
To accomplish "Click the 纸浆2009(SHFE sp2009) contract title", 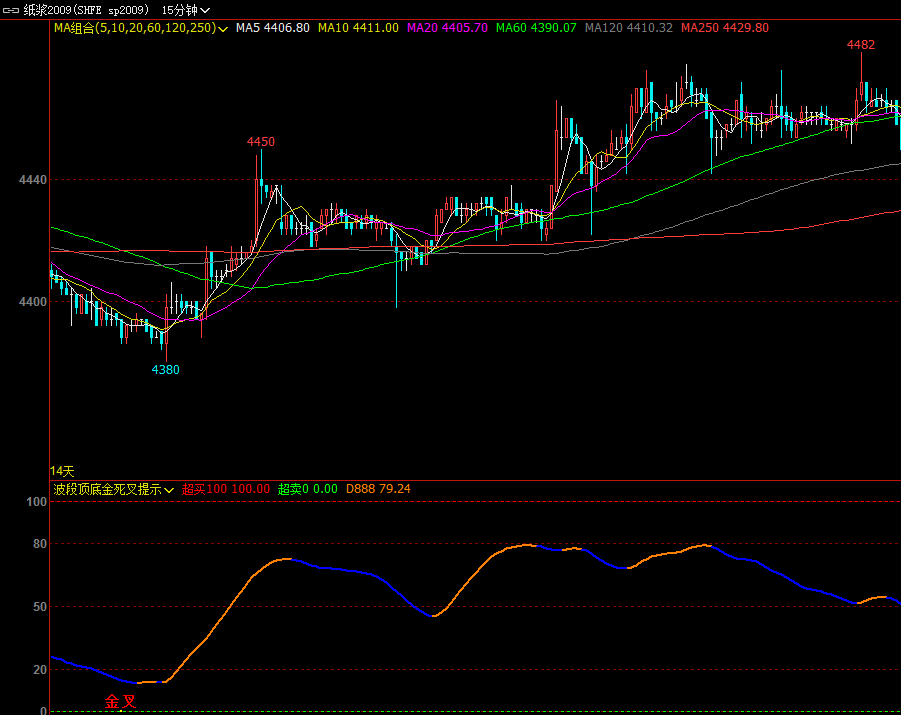I will click(86, 10).
